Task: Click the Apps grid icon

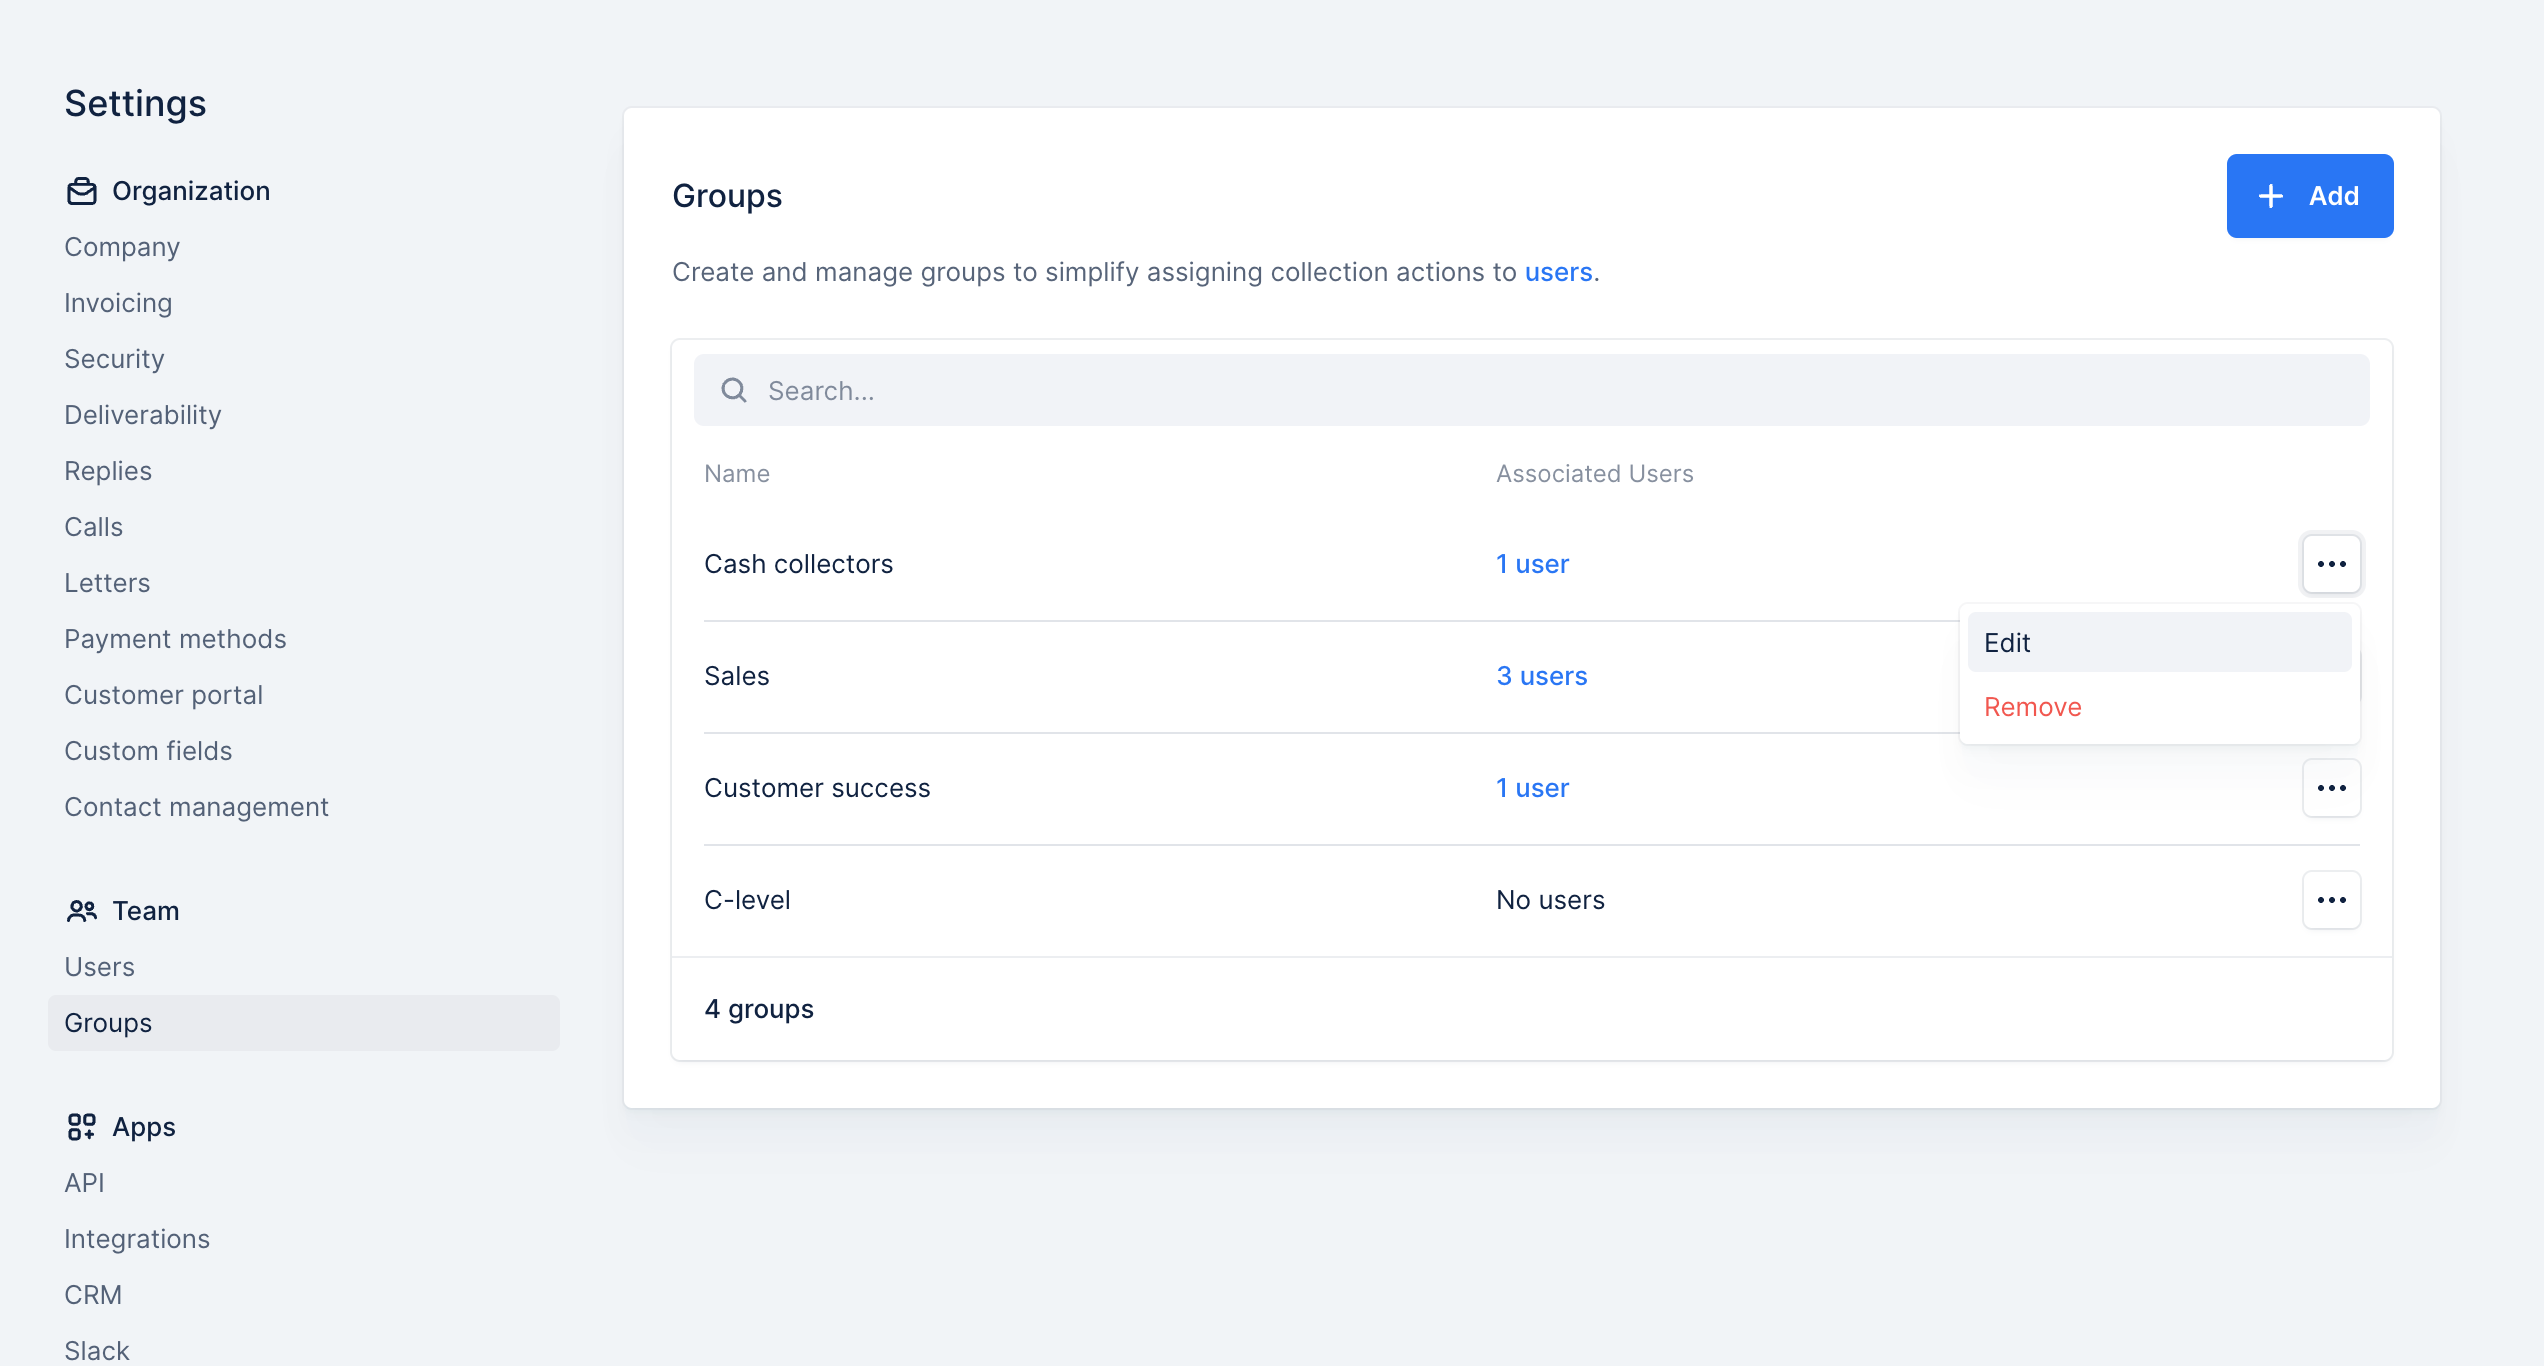Action: (x=82, y=1127)
